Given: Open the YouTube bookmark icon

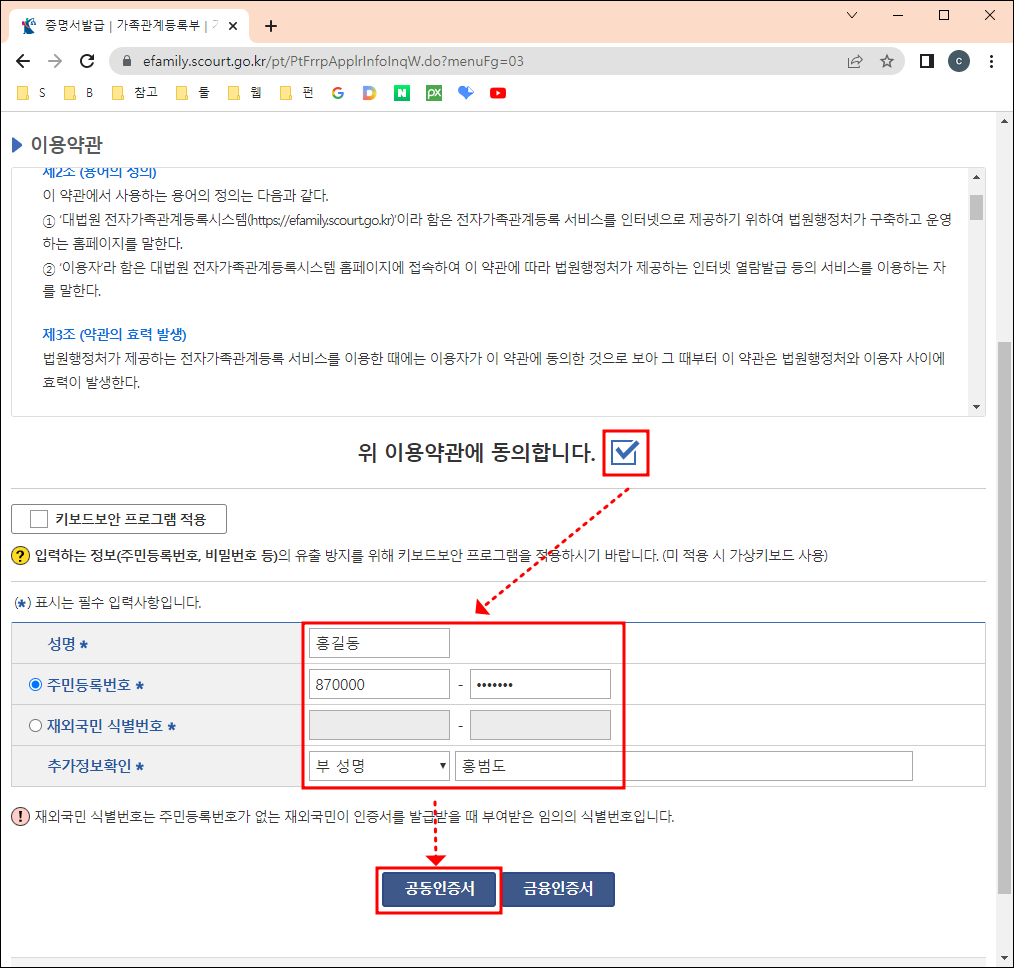Looking at the screenshot, I should click(498, 92).
